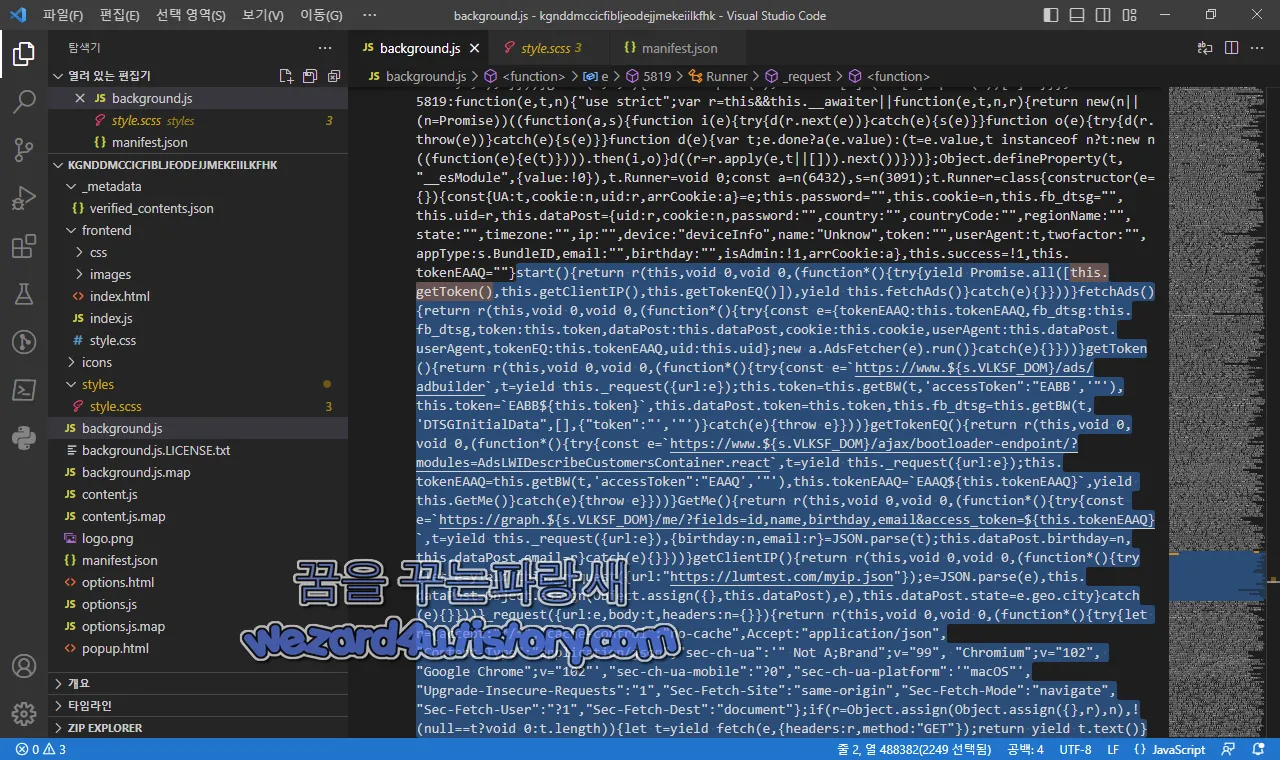Expand the ZIP EXPLORER section
Image resolution: width=1280 pixels, height=760 pixels.
tap(198, 727)
